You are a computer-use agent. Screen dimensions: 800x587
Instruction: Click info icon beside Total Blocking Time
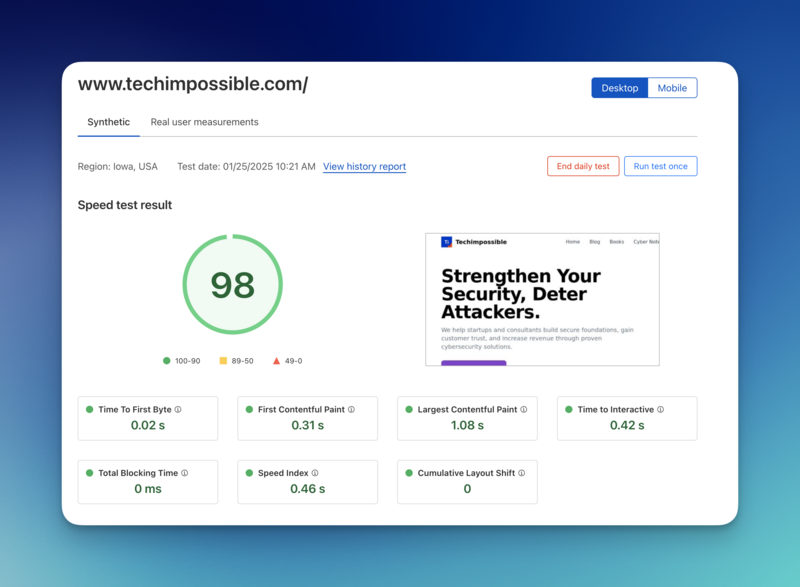[x=185, y=474]
